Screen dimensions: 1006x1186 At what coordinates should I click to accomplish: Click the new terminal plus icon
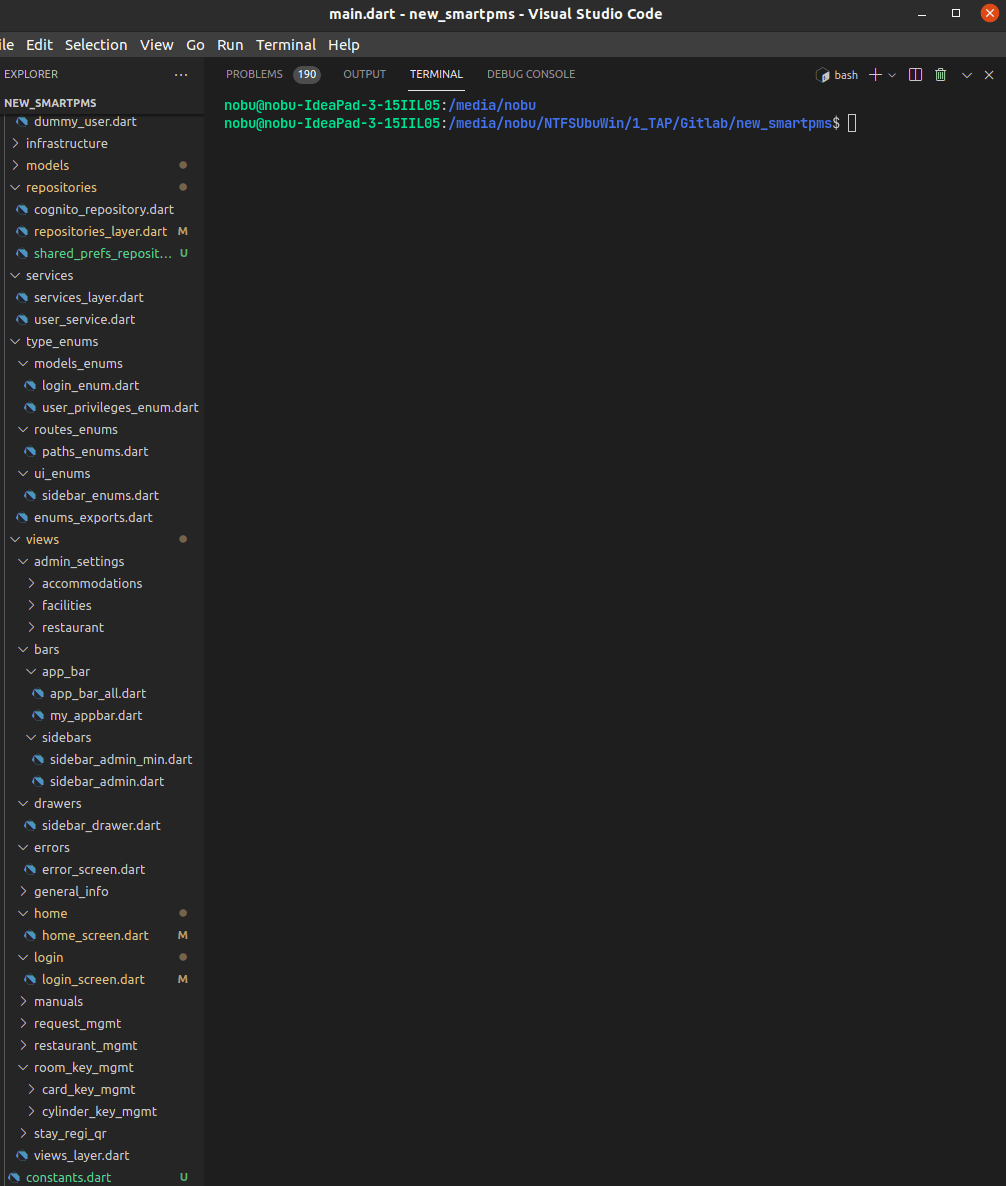tap(875, 75)
